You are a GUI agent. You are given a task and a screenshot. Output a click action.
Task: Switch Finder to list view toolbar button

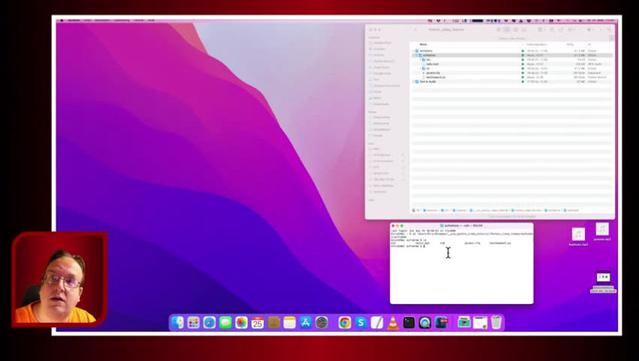(507, 30)
